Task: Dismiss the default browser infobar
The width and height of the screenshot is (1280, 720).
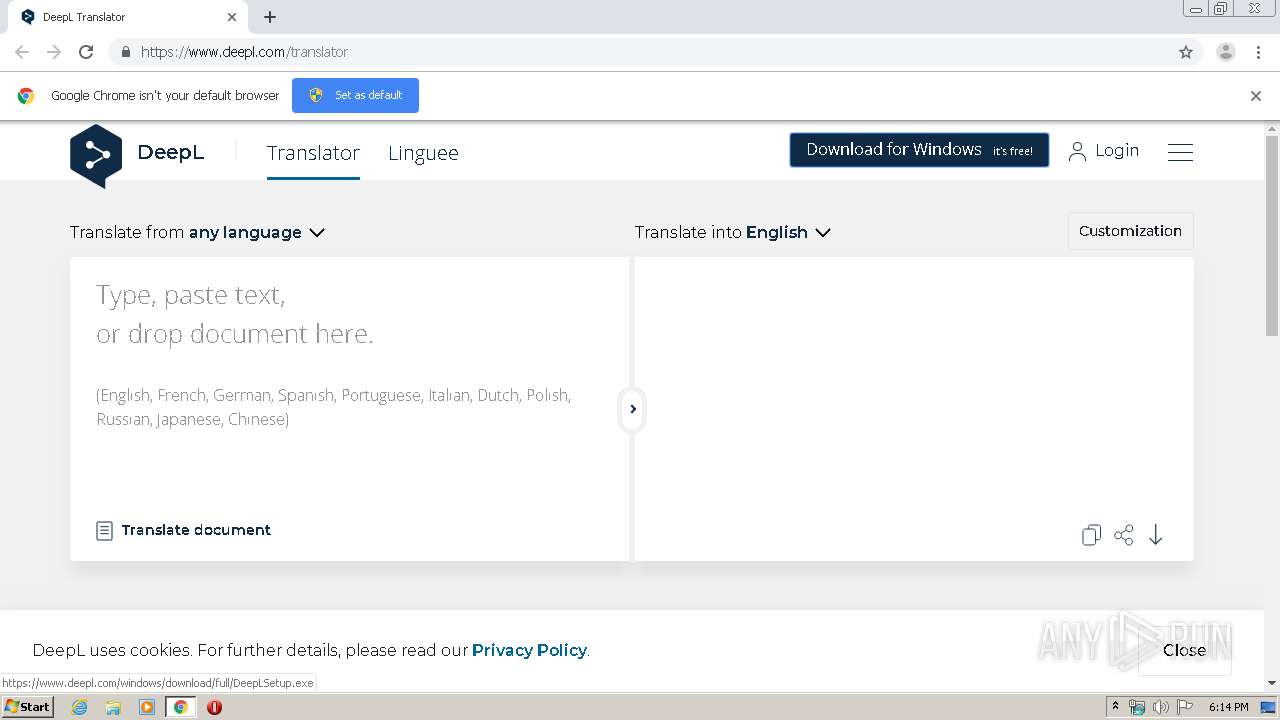Action: [x=1256, y=96]
